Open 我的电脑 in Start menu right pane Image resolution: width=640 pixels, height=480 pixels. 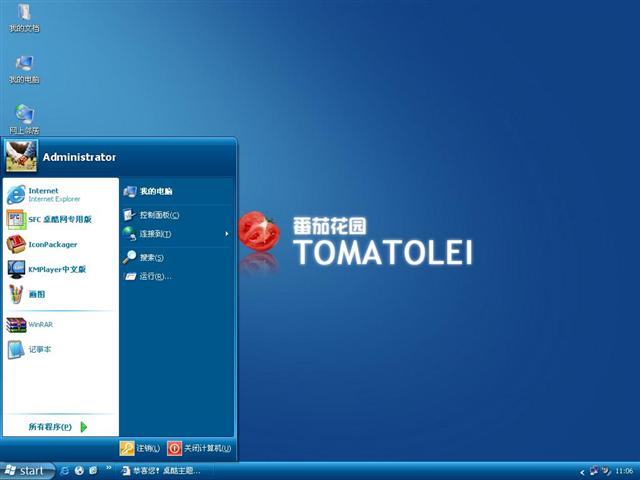point(176,191)
